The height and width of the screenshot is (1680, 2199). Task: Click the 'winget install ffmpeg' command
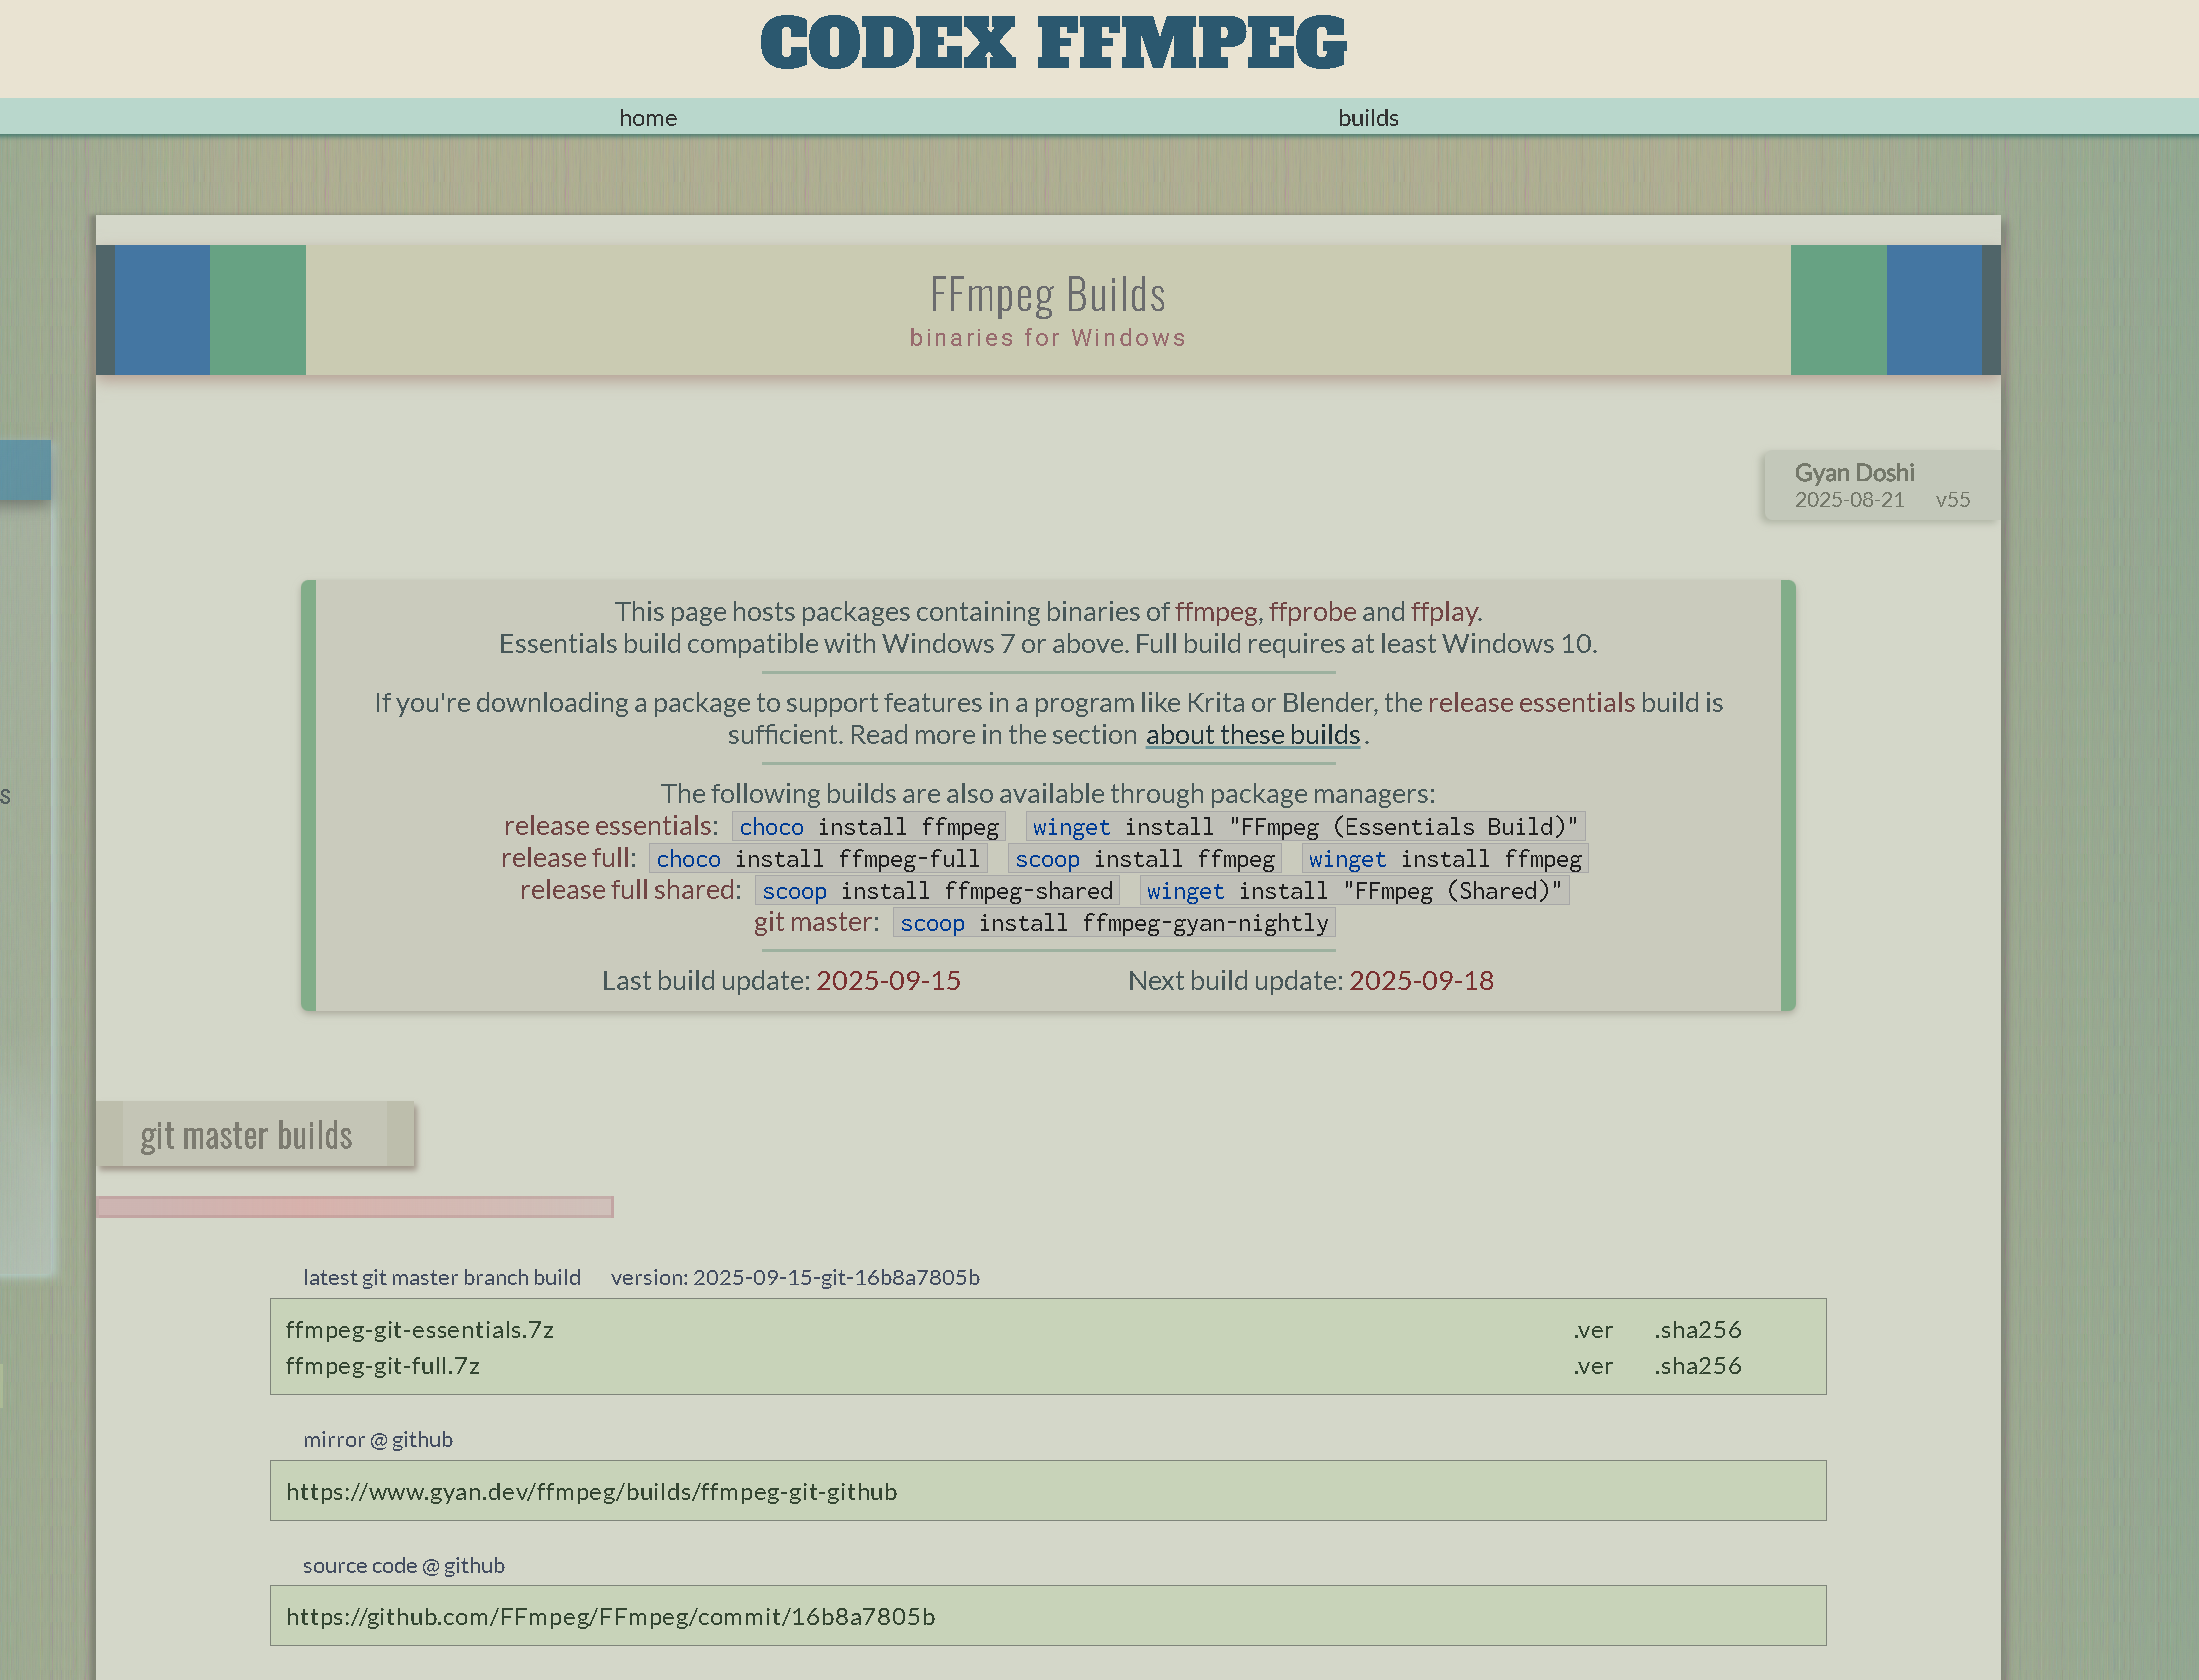pos(1445,859)
